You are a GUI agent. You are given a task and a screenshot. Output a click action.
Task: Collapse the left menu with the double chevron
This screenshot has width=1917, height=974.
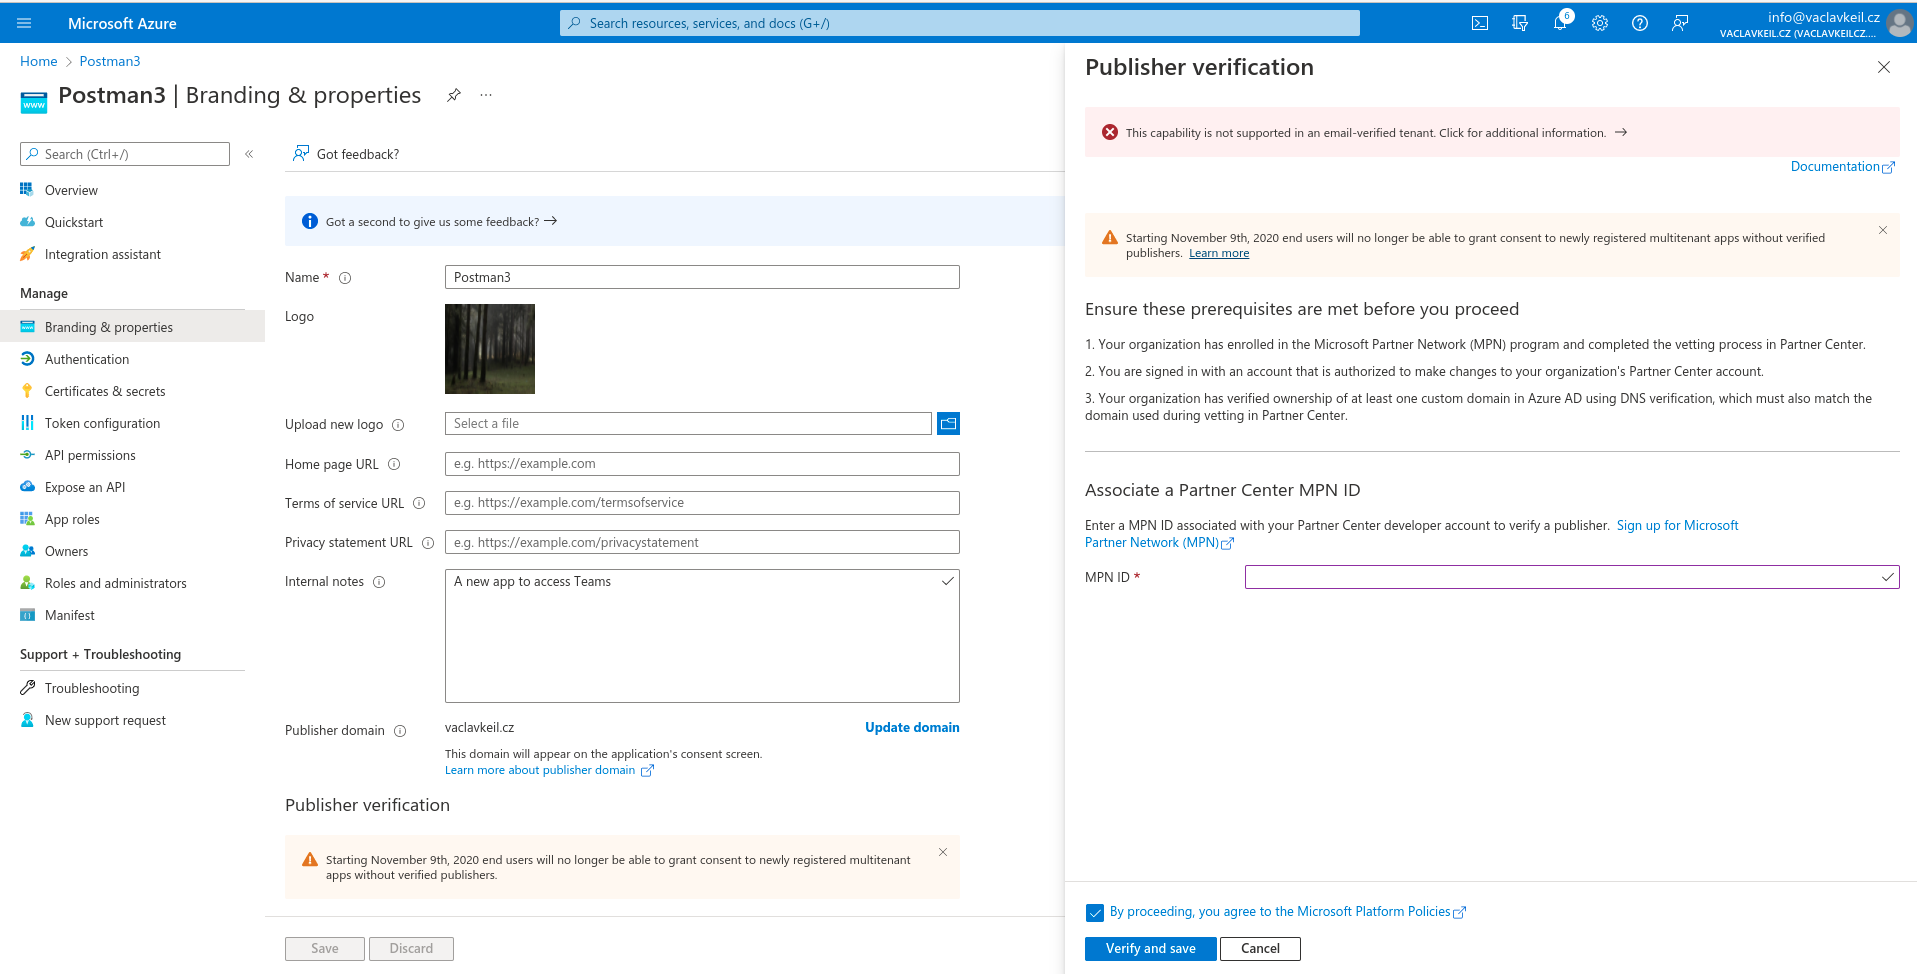pyautogui.click(x=249, y=154)
